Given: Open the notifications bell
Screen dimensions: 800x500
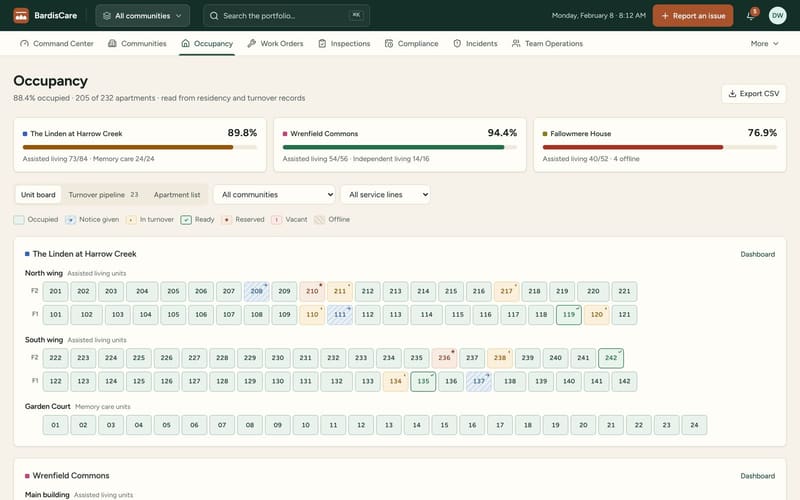Looking at the screenshot, I should [x=751, y=16].
